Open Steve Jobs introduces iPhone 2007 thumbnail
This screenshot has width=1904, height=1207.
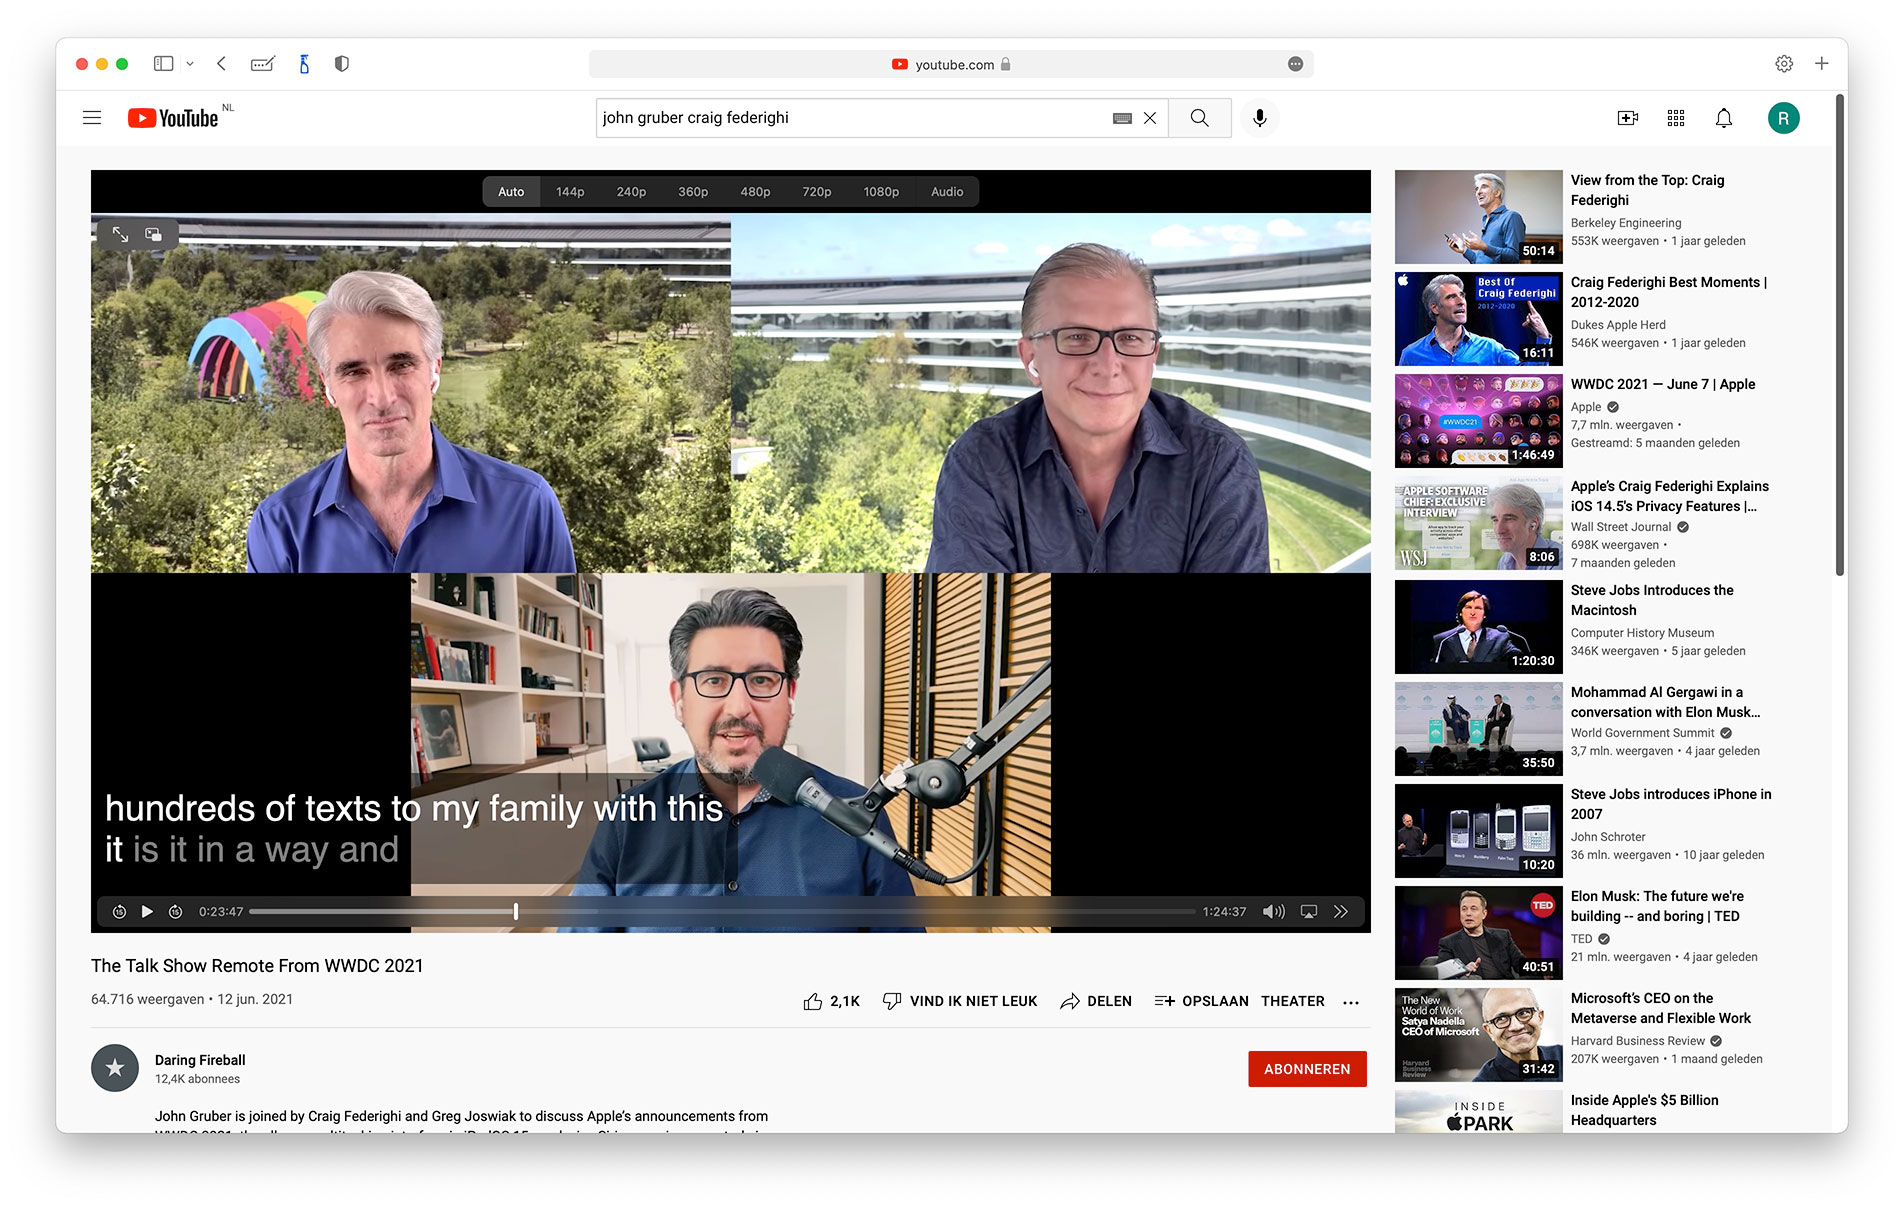click(1478, 831)
